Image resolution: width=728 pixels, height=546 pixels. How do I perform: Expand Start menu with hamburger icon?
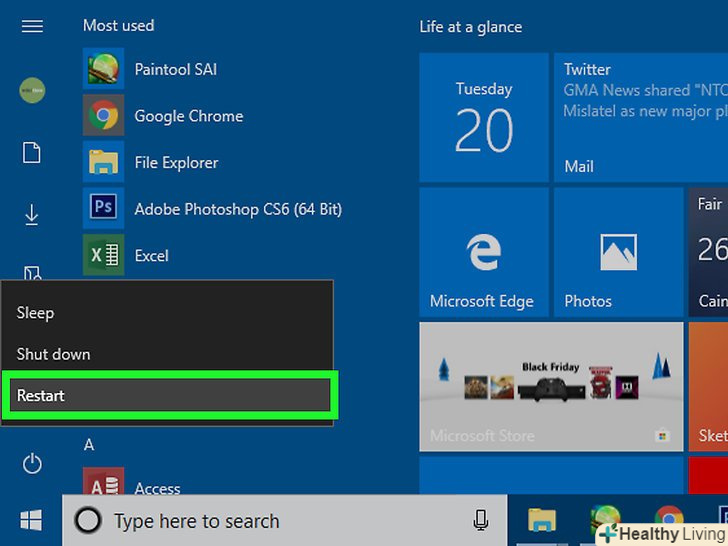32,26
